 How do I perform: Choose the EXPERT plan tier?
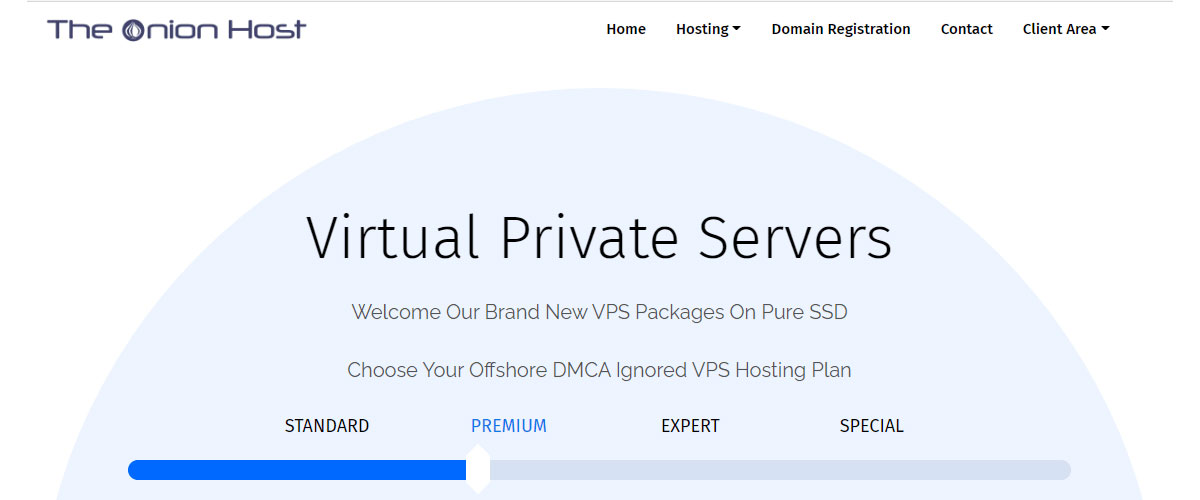690,426
